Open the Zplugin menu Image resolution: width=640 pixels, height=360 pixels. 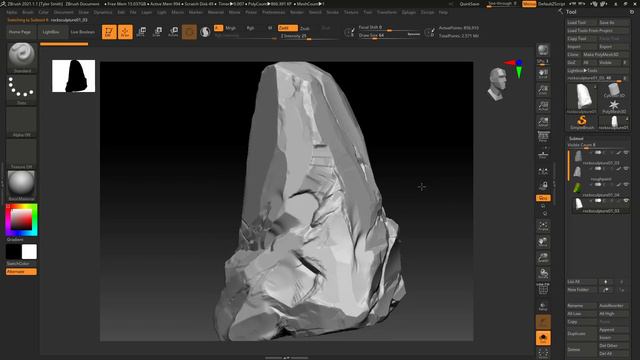click(408, 12)
